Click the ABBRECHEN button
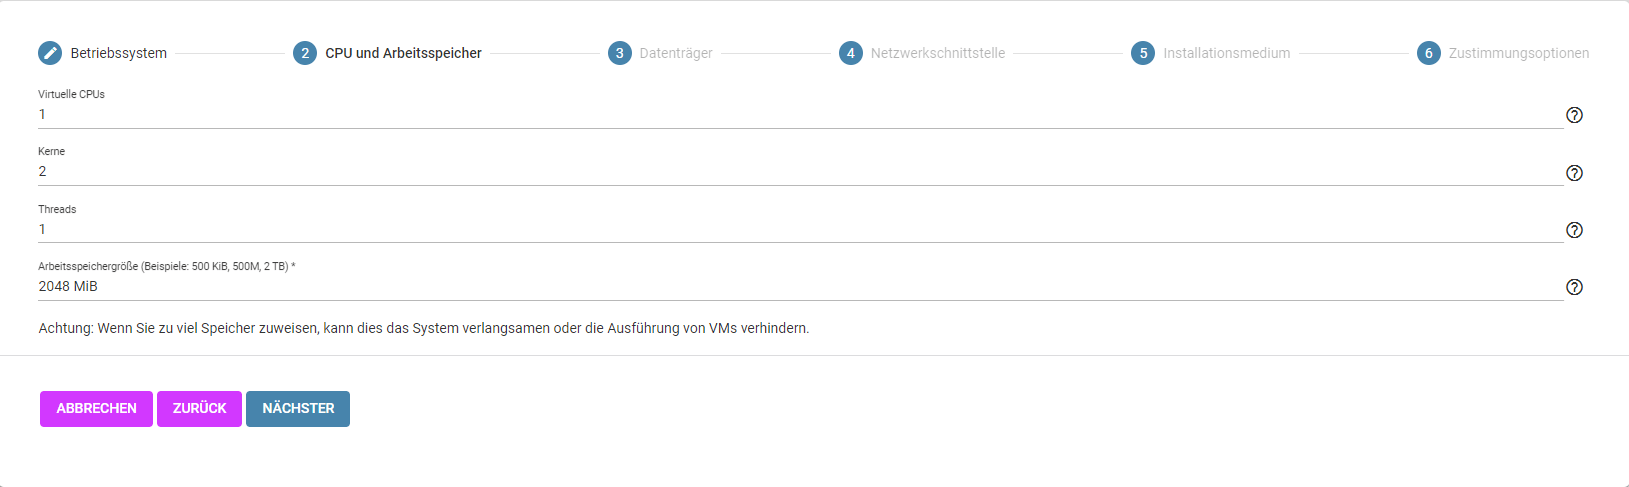Image resolution: width=1629 pixels, height=487 pixels. coord(96,409)
